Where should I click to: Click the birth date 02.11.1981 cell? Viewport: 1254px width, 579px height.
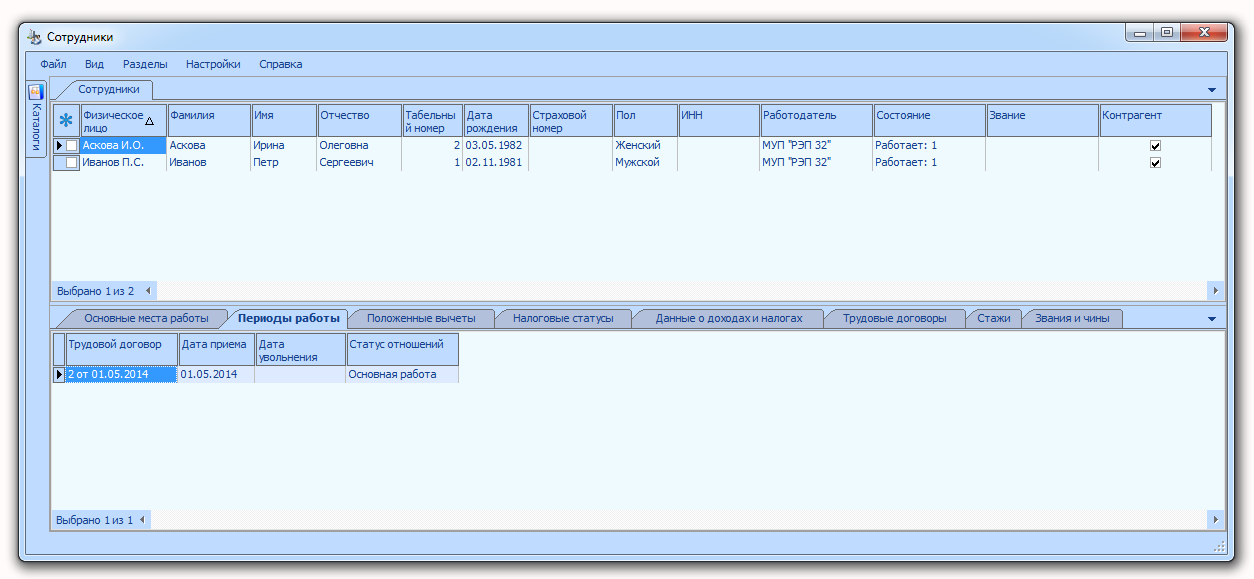(x=496, y=163)
